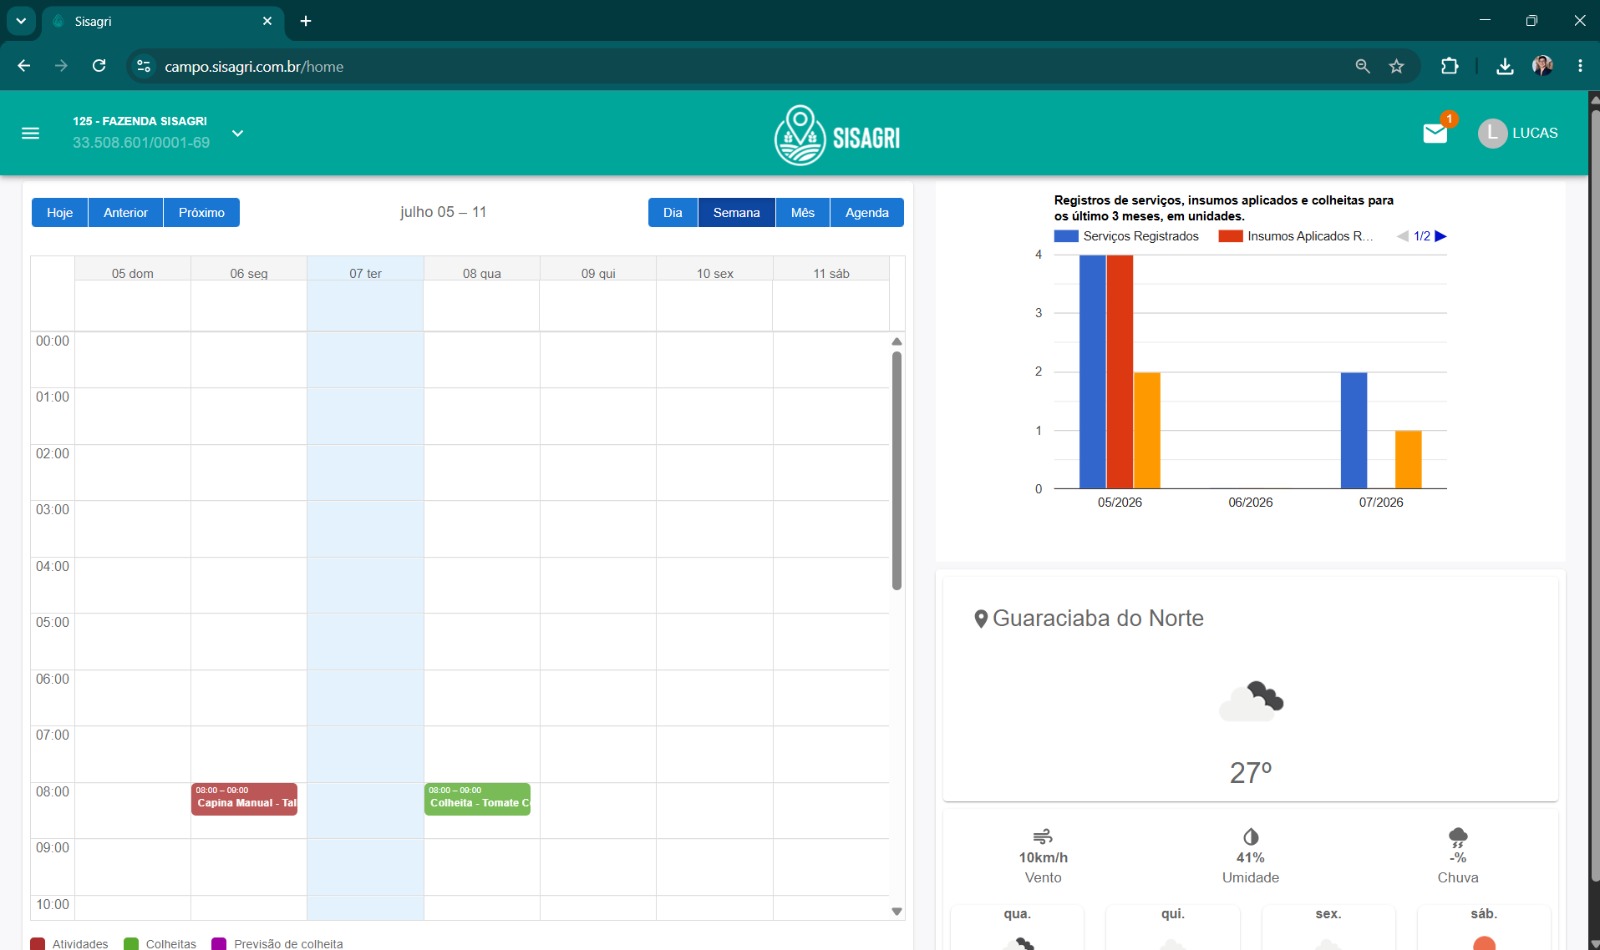Go to today with the Hoje button
Screen dimensions: 1600x950
tap(60, 213)
